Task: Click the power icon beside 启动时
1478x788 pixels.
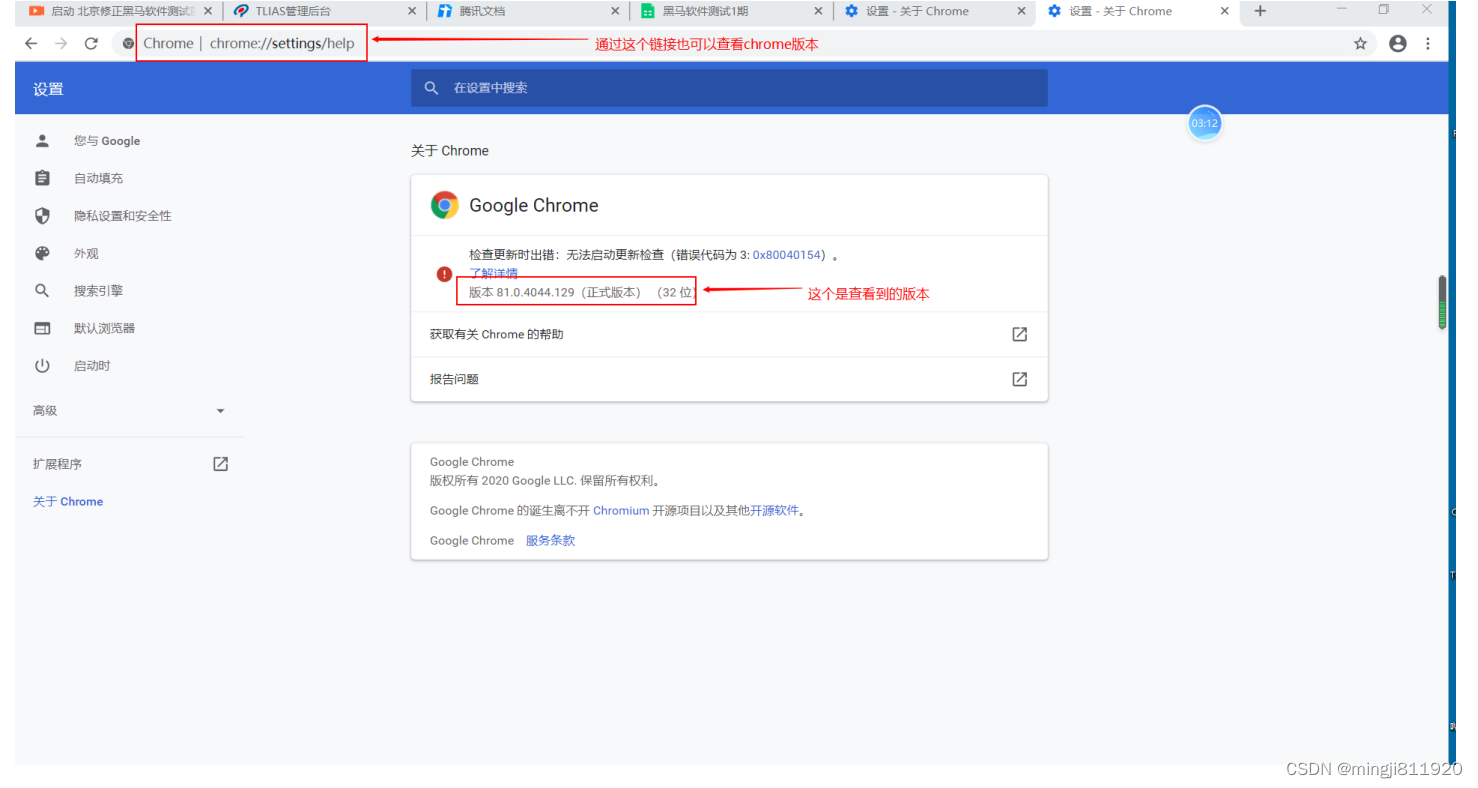Action: [42, 366]
